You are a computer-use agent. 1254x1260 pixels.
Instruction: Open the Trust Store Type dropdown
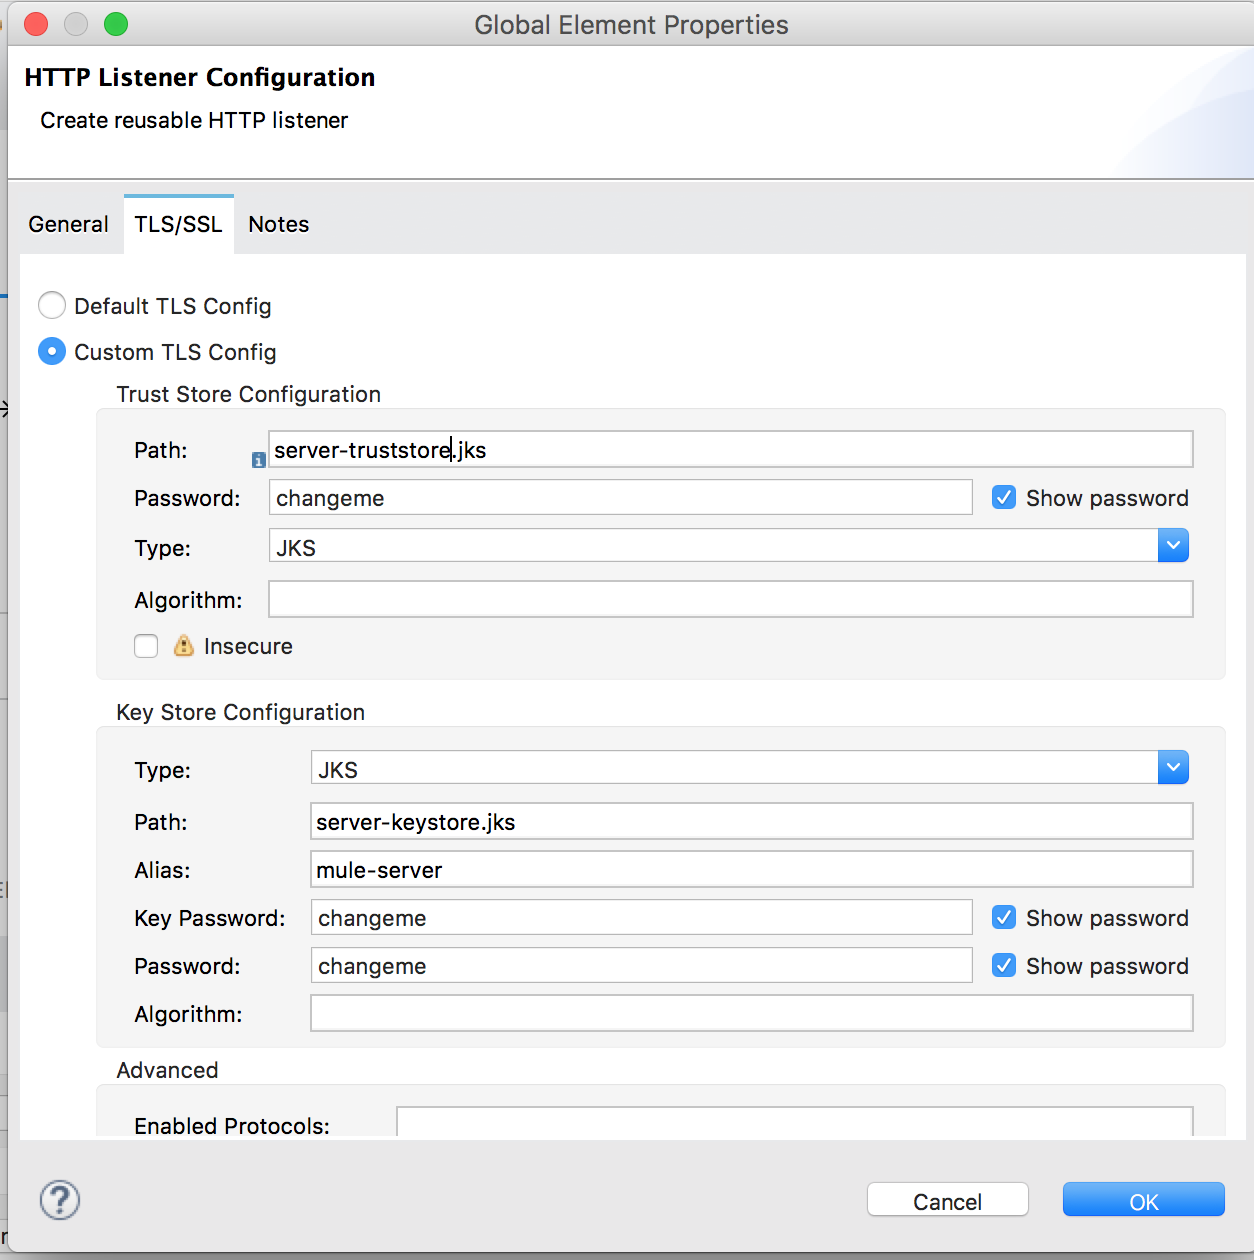(1173, 546)
